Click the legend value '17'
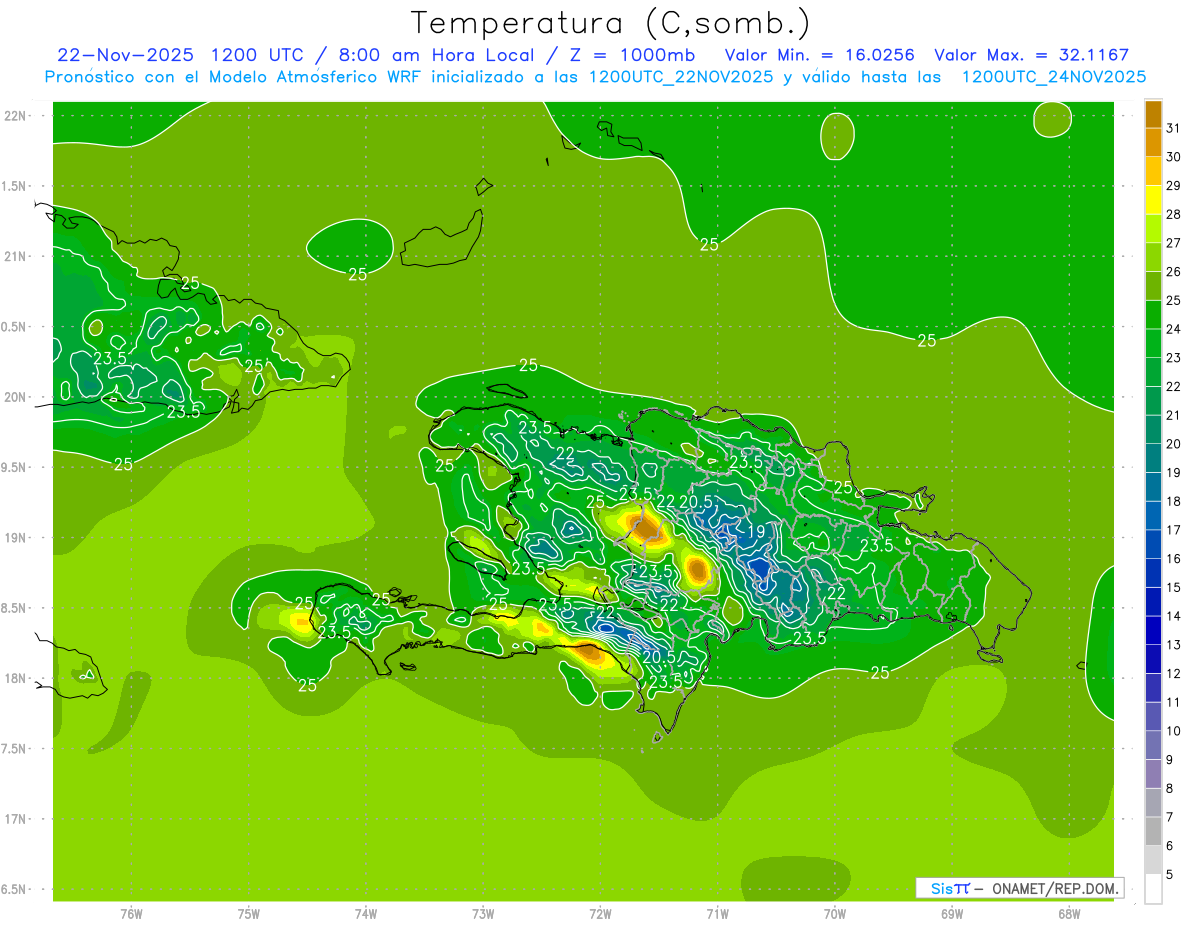The width and height of the screenshot is (1200, 927). click(1174, 530)
